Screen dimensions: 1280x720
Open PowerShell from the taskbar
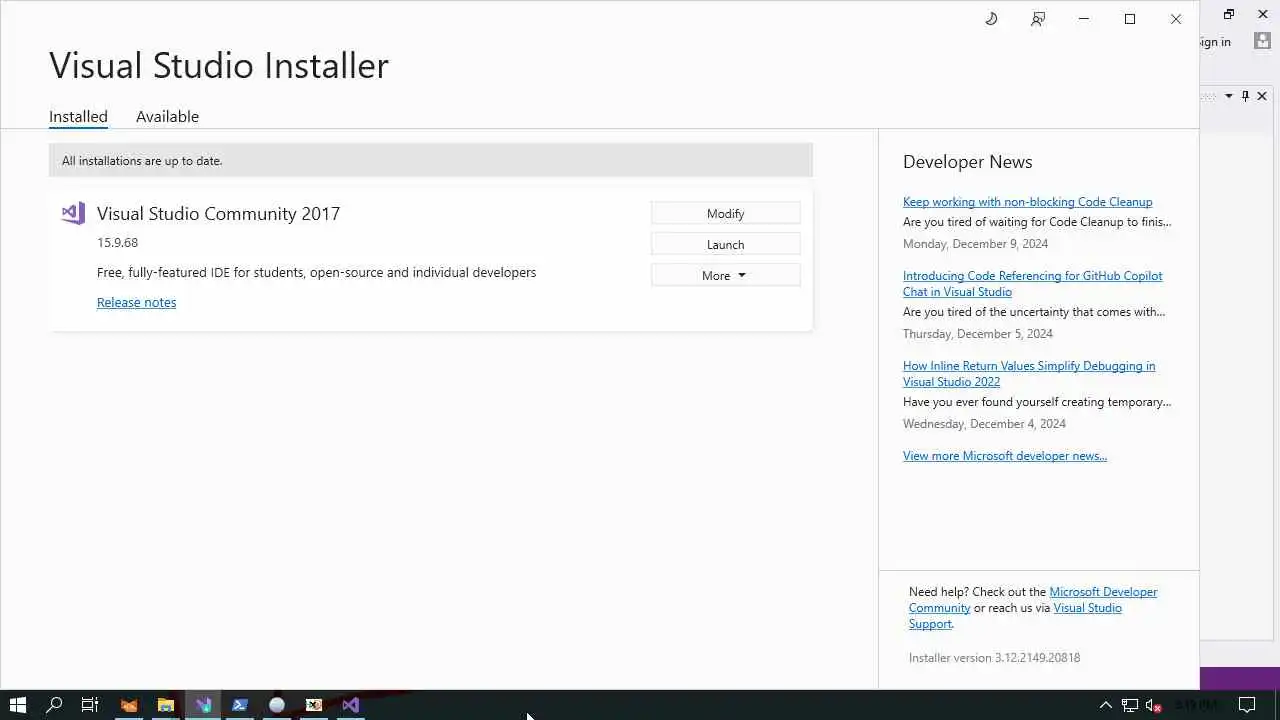240,705
